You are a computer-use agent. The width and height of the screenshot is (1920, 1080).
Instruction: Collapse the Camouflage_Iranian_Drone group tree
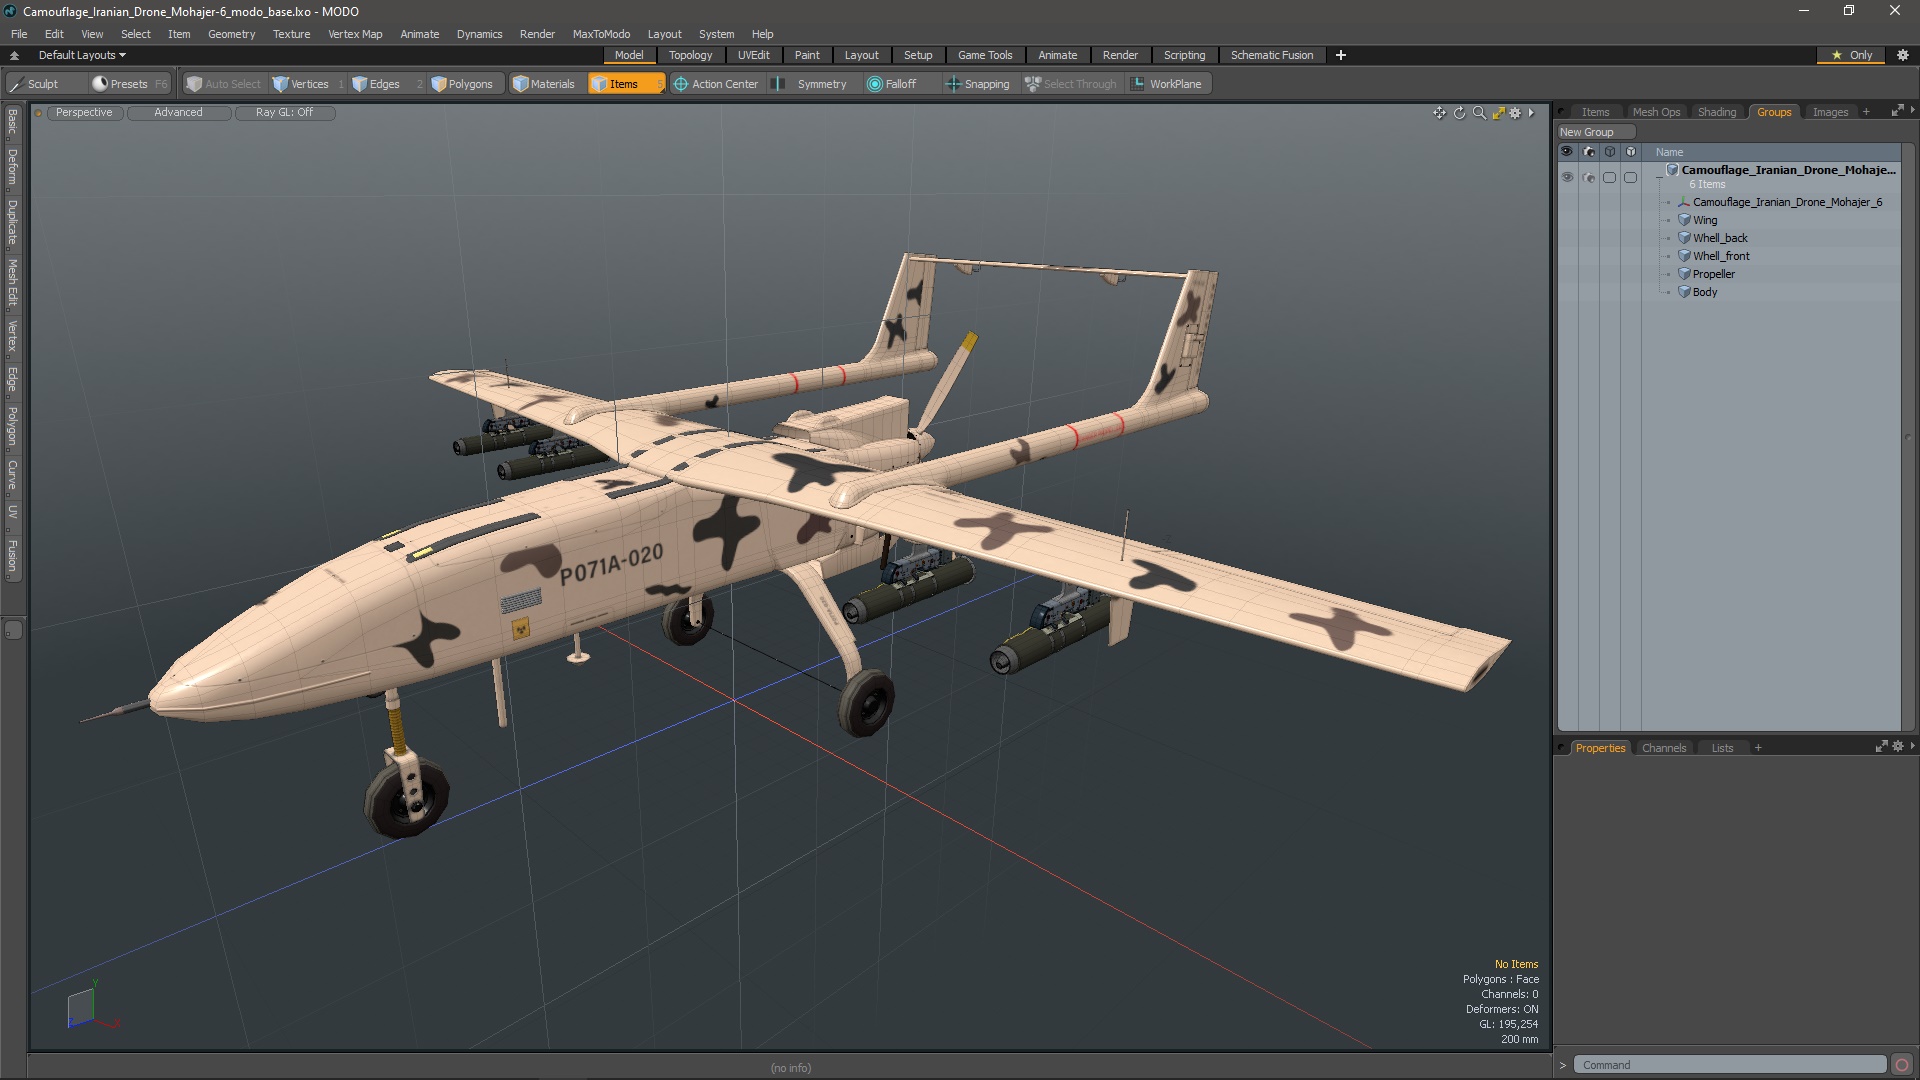(1659, 176)
